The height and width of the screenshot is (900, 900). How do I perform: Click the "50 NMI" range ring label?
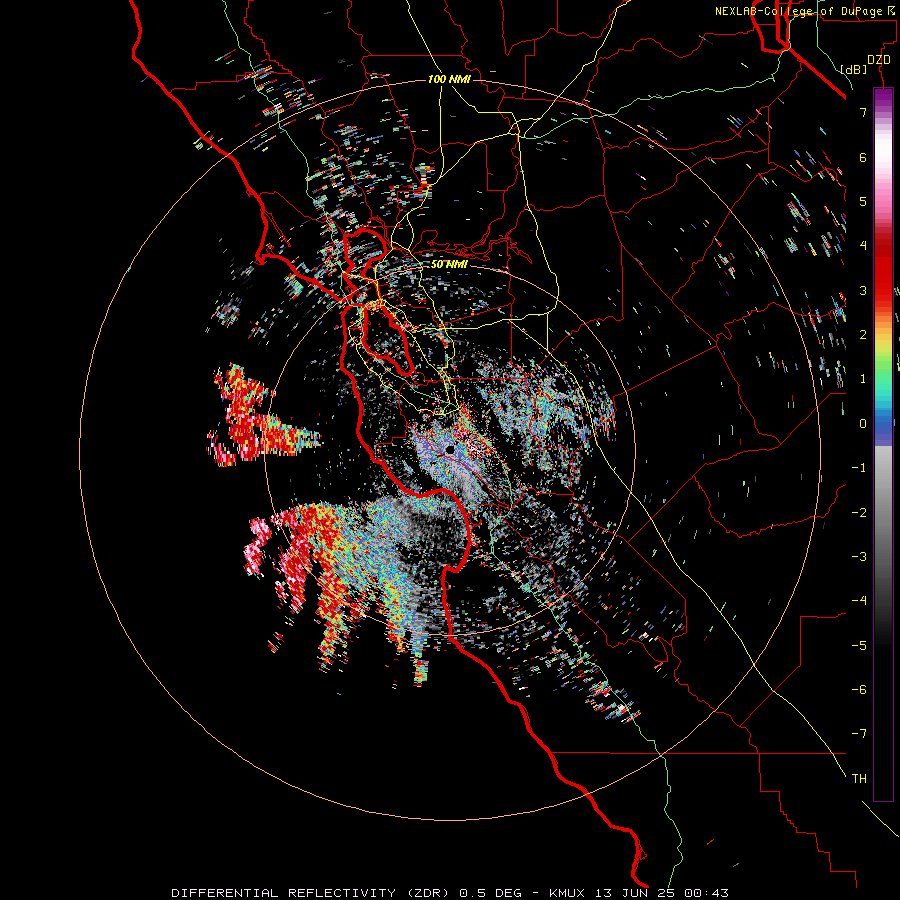click(449, 264)
